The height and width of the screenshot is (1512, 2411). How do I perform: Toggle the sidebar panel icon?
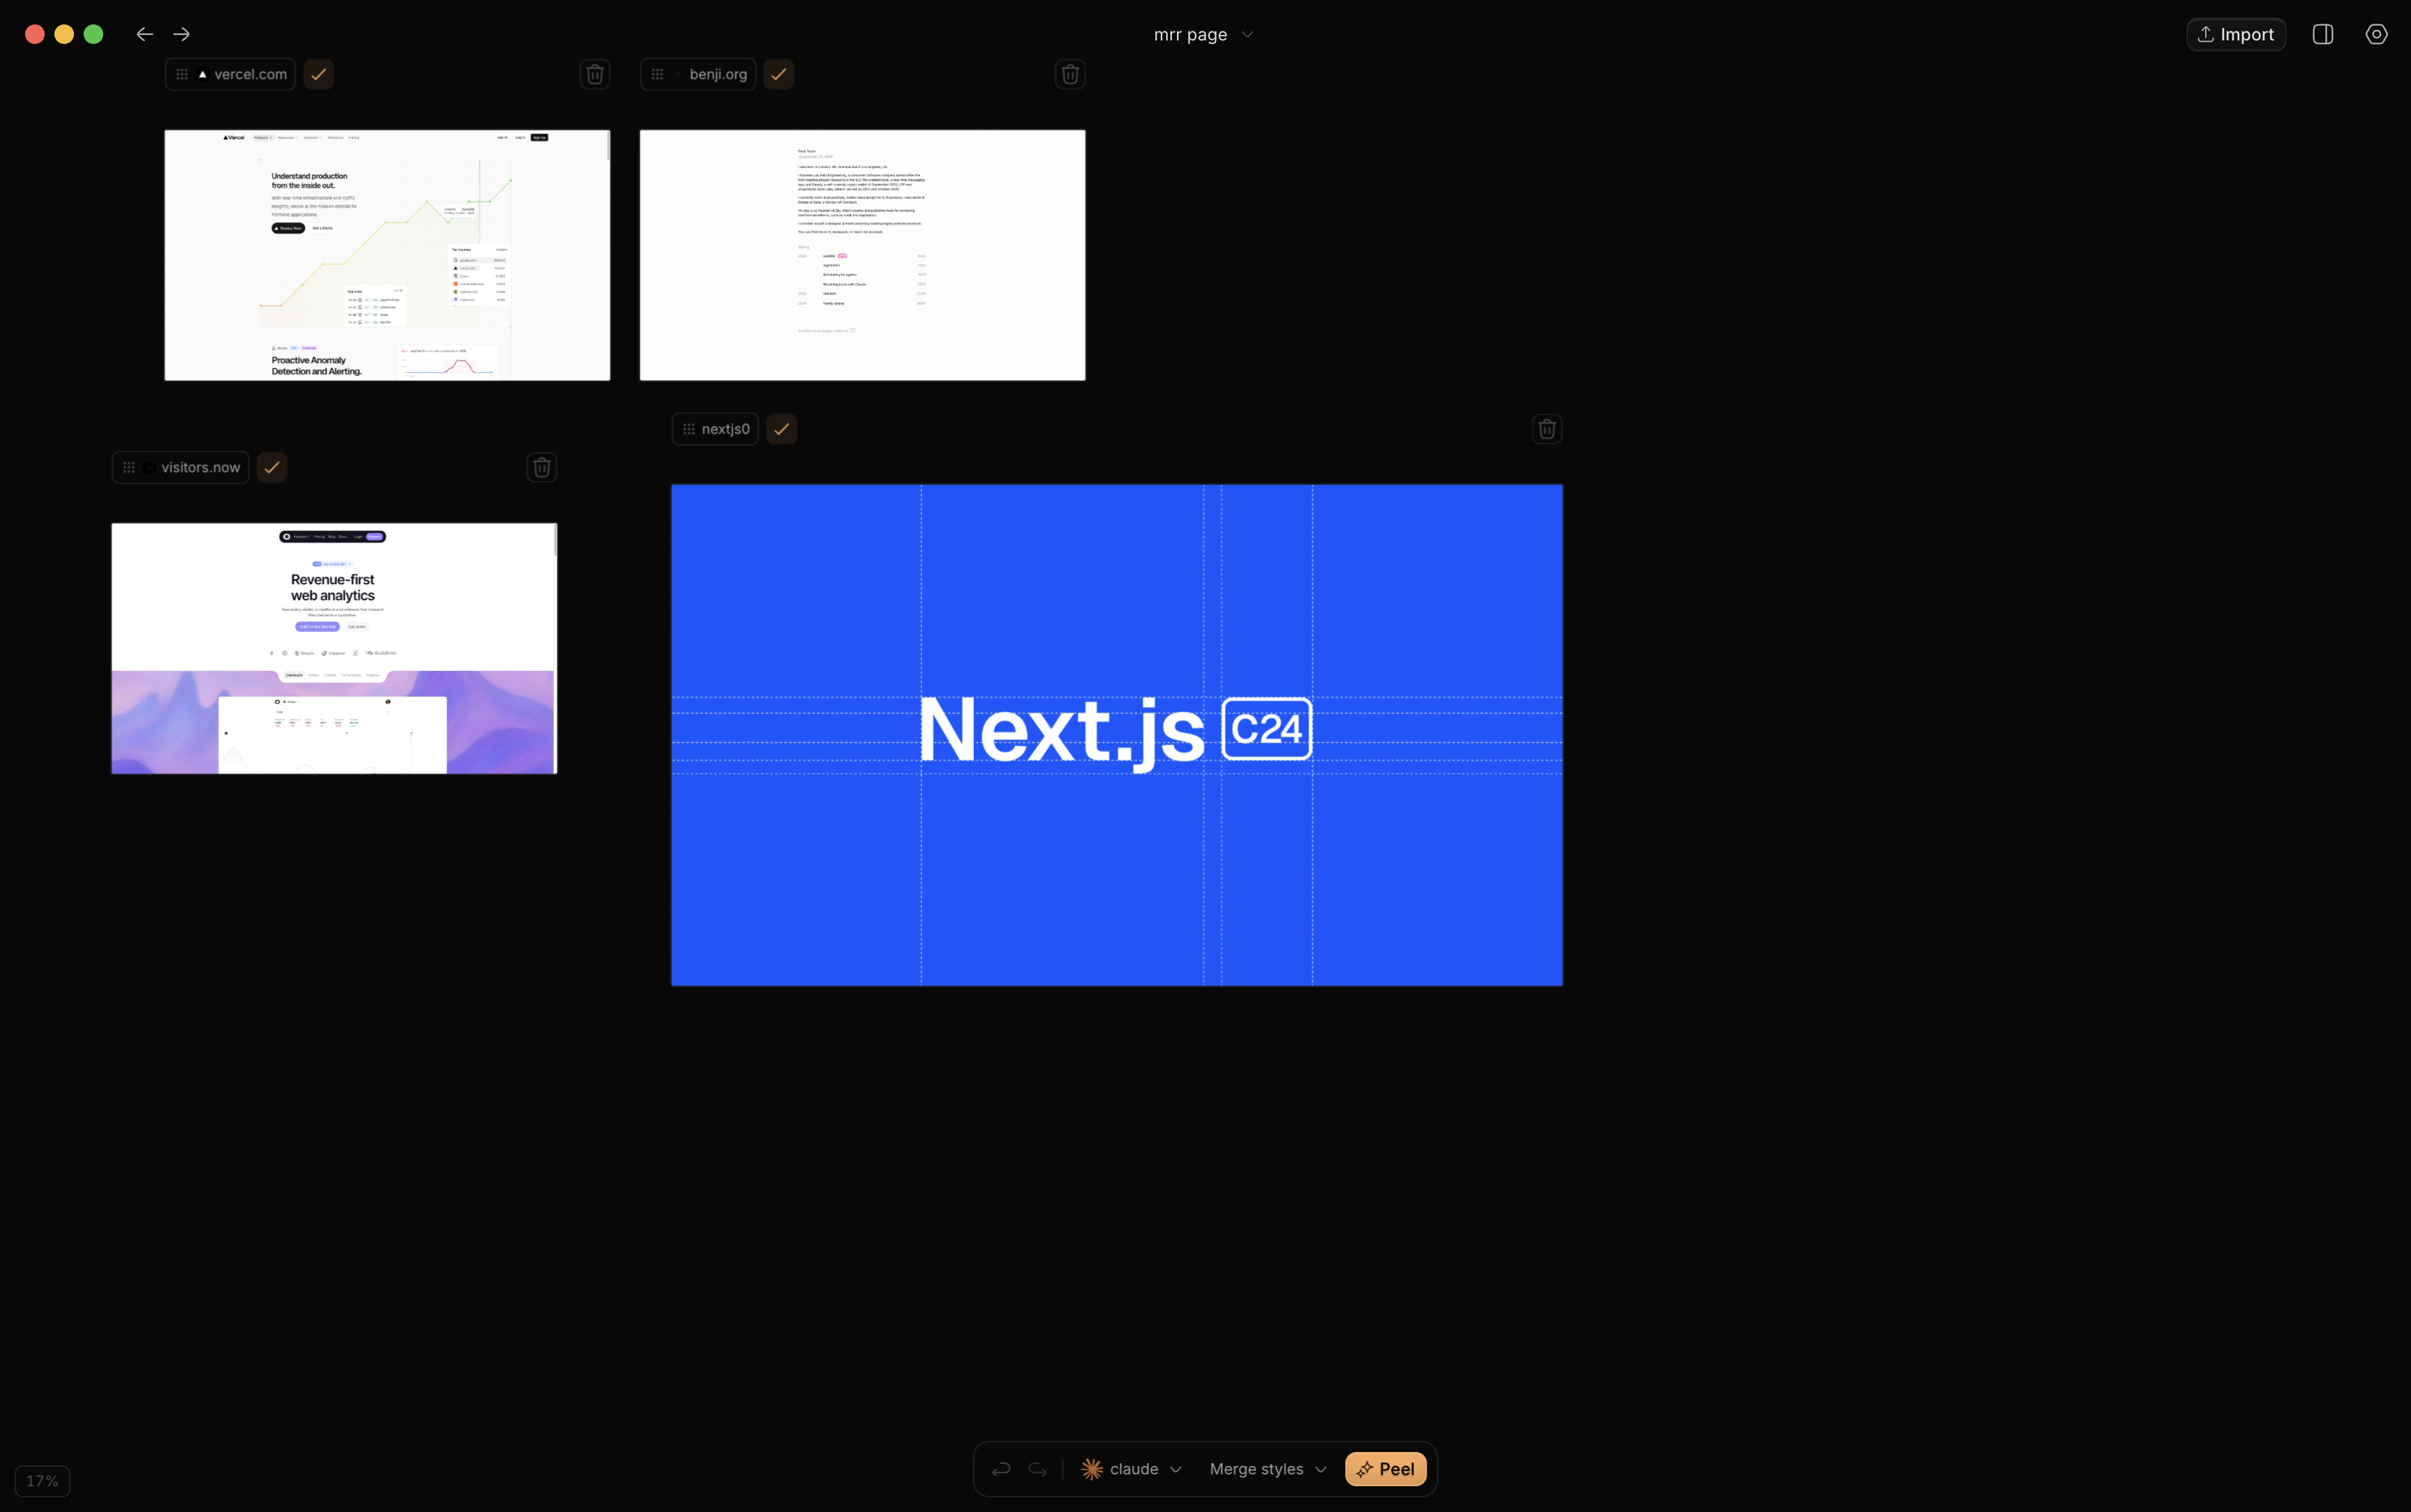[x=2323, y=34]
